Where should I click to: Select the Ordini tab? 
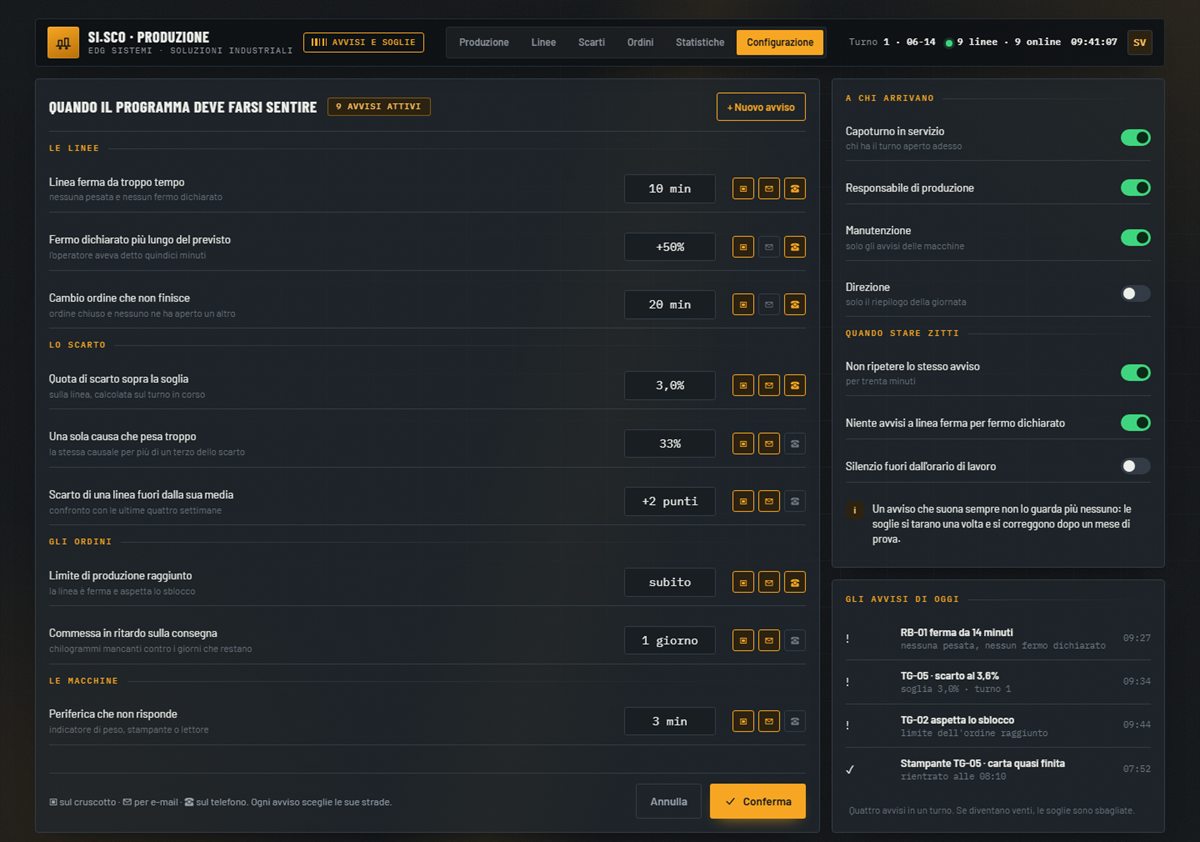[640, 42]
